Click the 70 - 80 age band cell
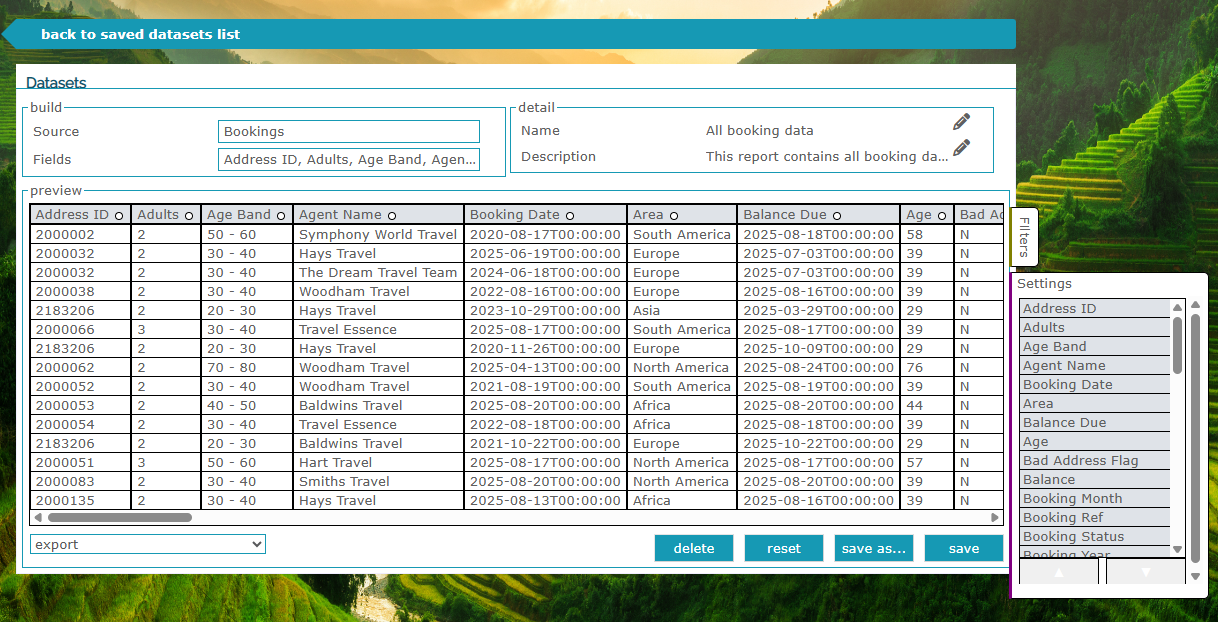The image size is (1218, 622). pyautogui.click(x=247, y=368)
